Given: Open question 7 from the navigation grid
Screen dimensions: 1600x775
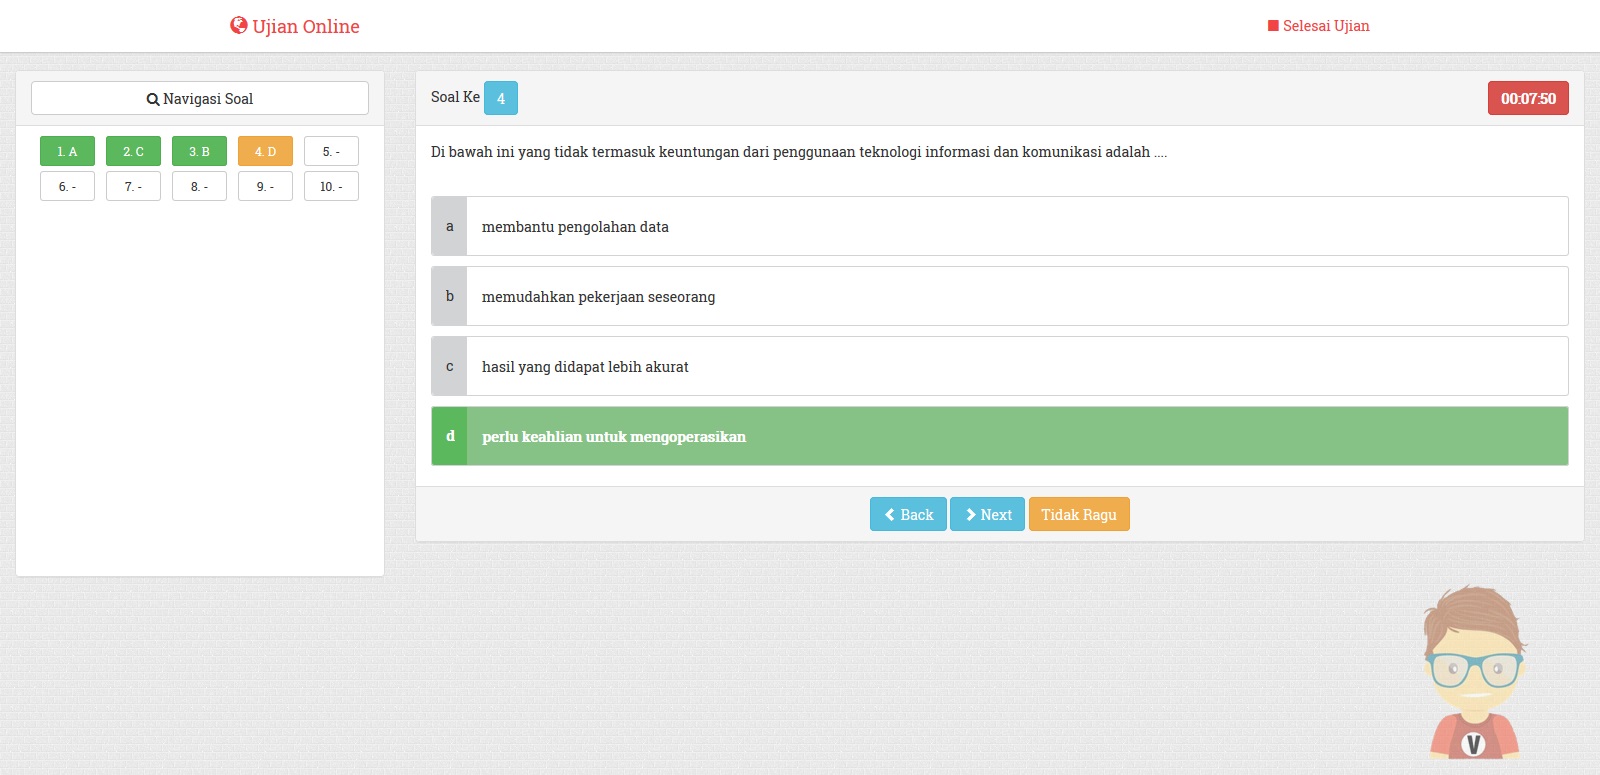Looking at the screenshot, I should 133,187.
